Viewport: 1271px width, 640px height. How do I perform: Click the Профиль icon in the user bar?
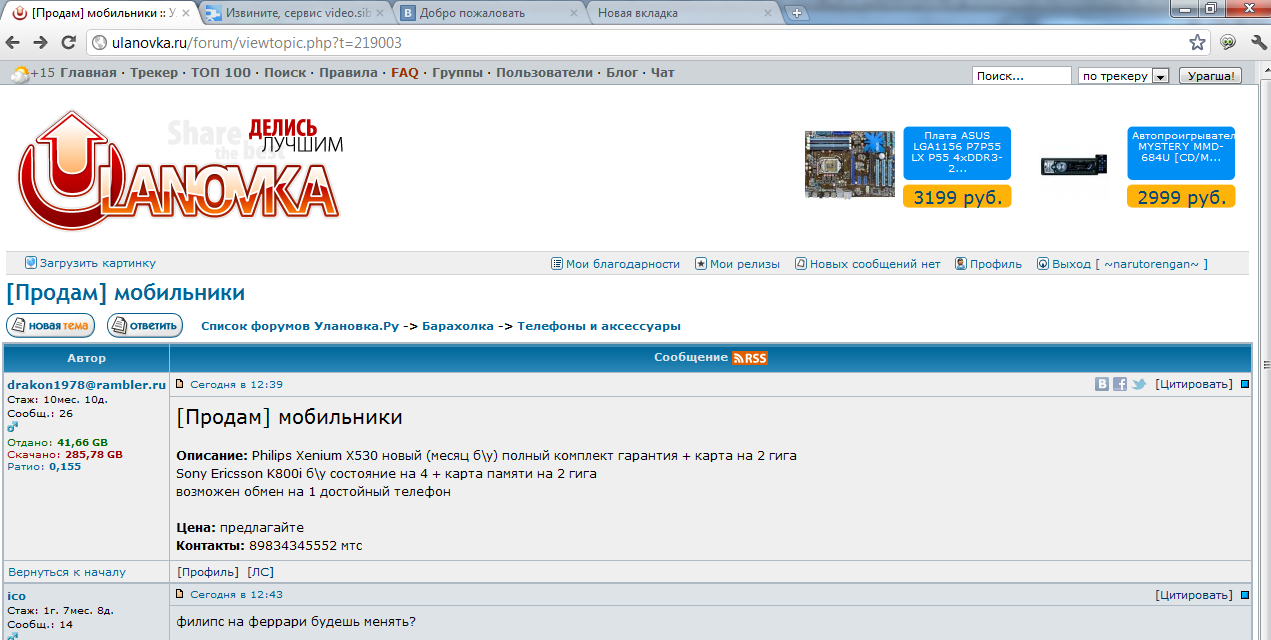pyautogui.click(x=961, y=263)
